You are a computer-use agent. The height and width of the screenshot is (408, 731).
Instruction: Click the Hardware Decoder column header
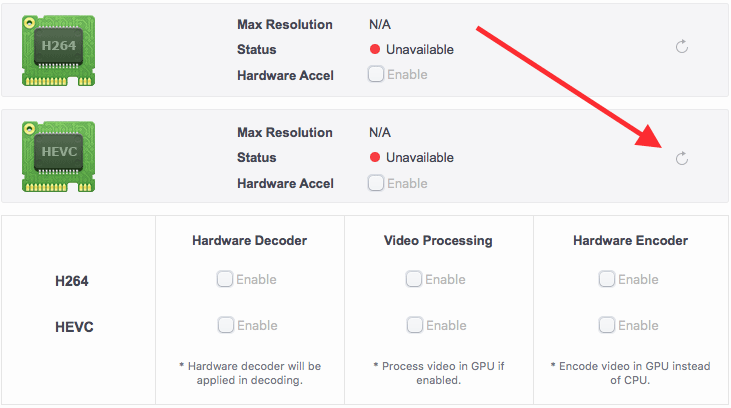coord(249,240)
